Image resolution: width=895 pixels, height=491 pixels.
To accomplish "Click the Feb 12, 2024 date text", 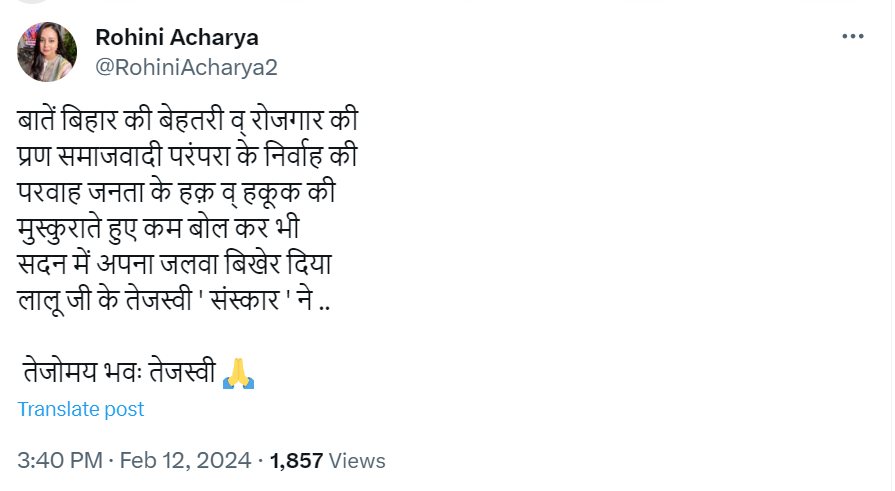I will [x=185, y=461].
